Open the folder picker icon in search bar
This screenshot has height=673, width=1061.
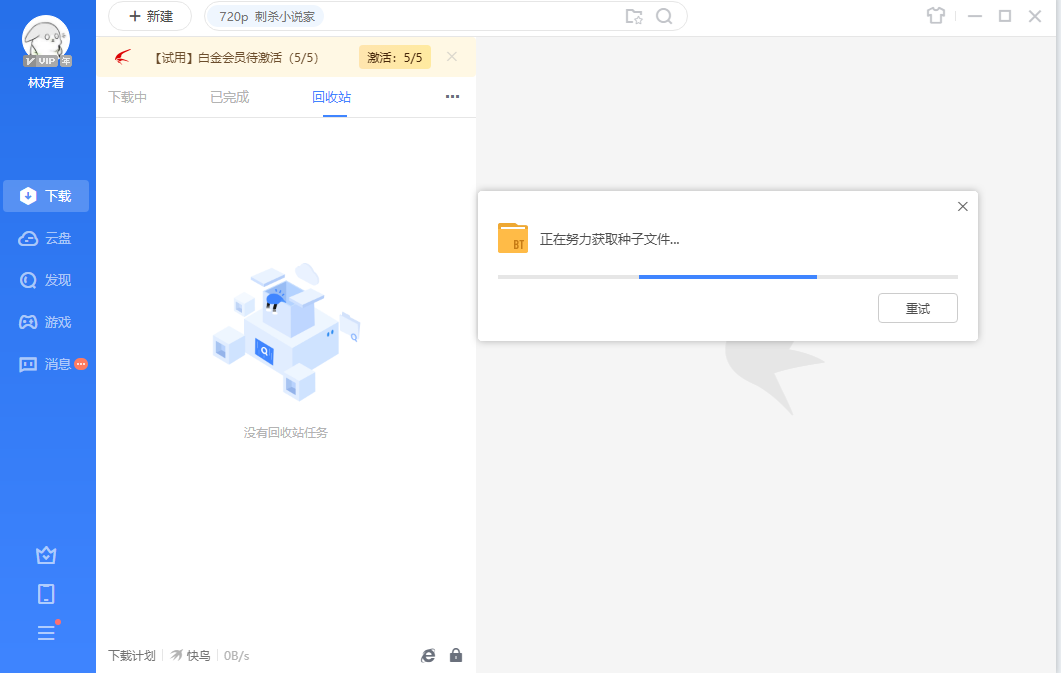[x=634, y=17]
